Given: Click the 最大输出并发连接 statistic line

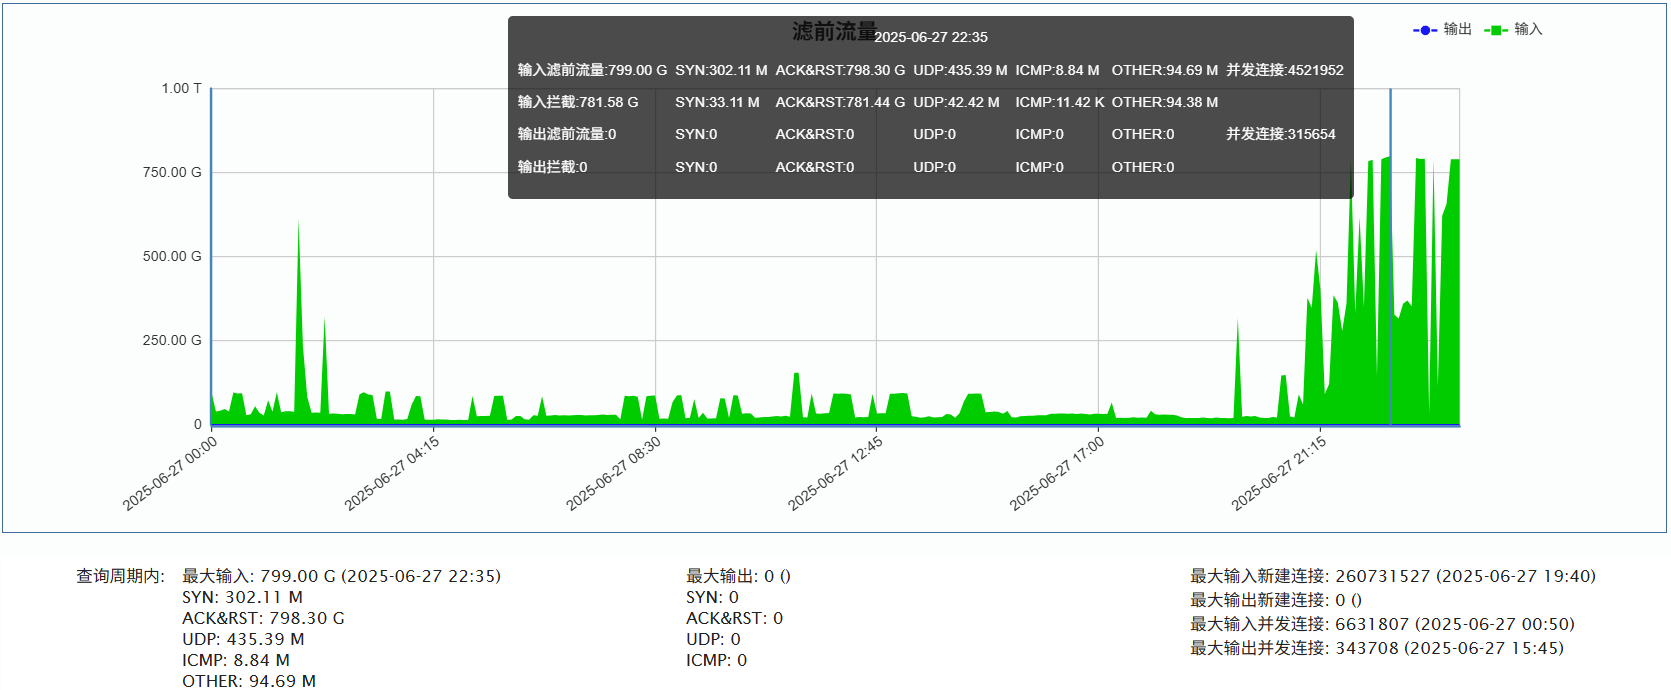Looking at the screenshot, I should tap(1376, 648).
